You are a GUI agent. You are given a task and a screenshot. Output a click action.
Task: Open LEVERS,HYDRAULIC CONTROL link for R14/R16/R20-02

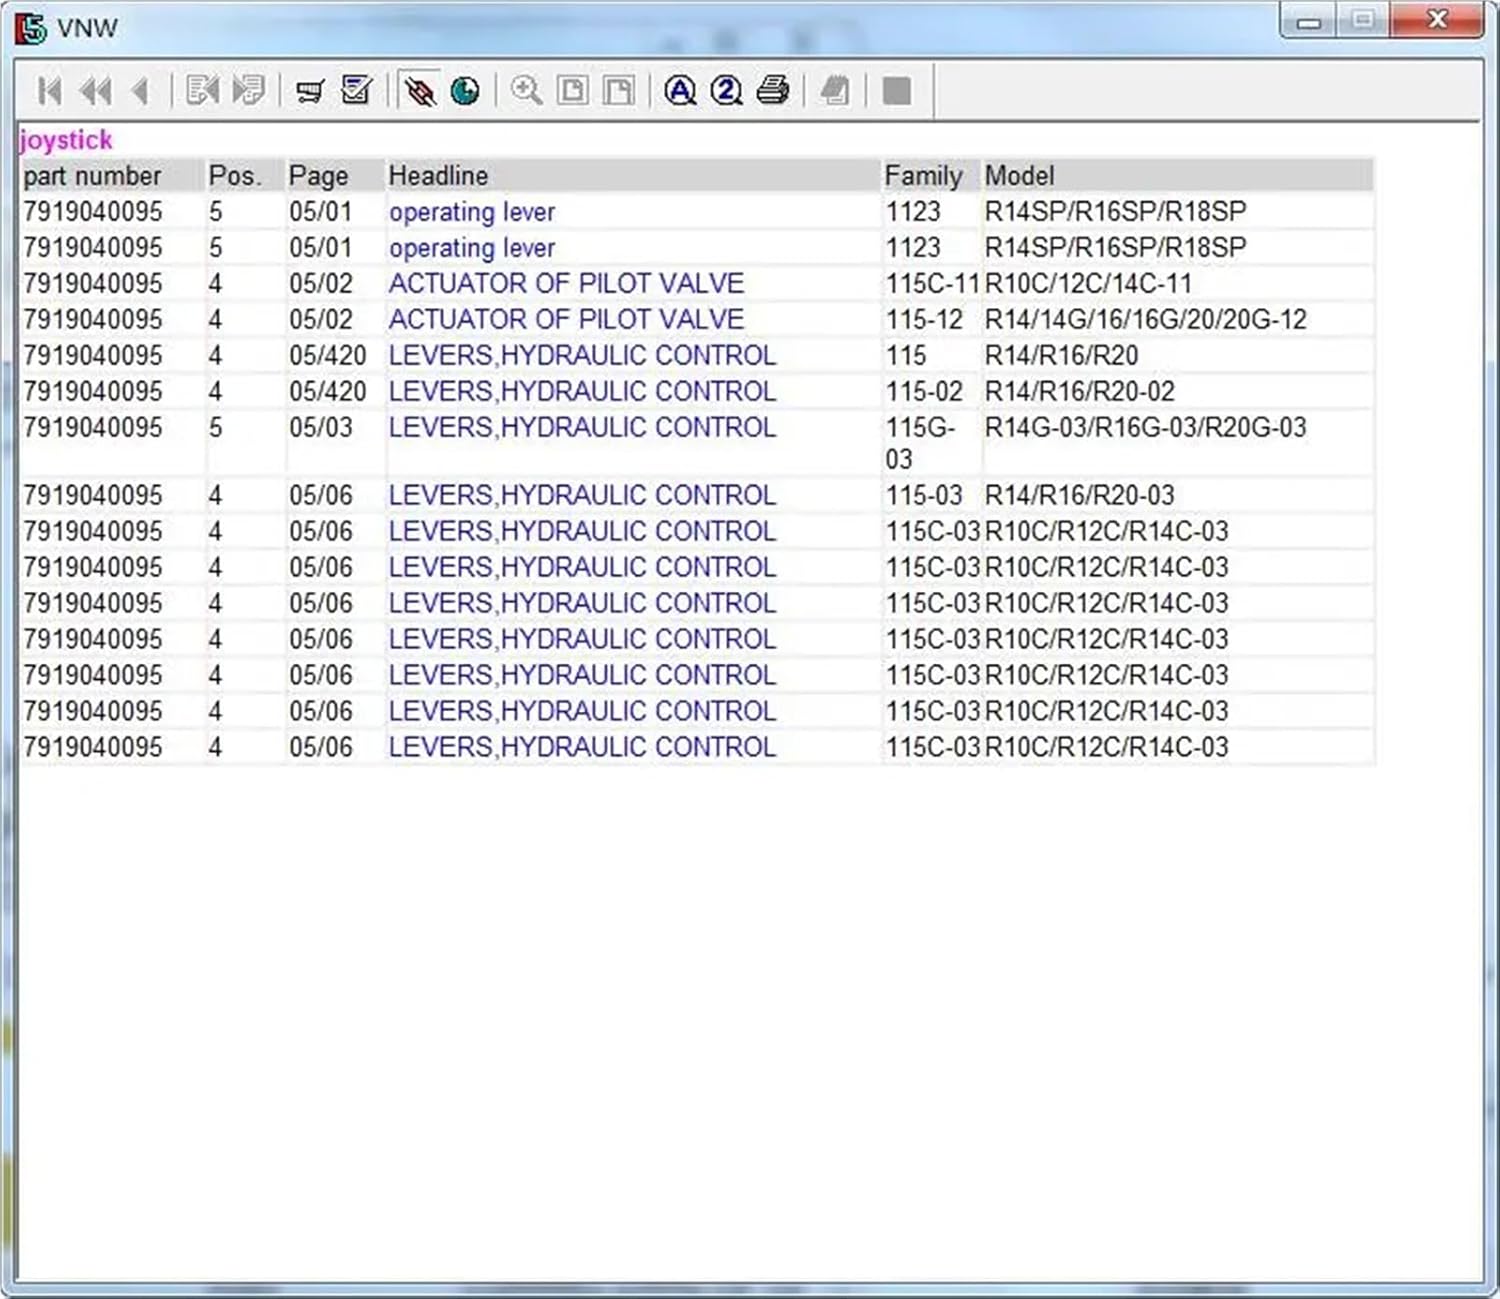582,392
